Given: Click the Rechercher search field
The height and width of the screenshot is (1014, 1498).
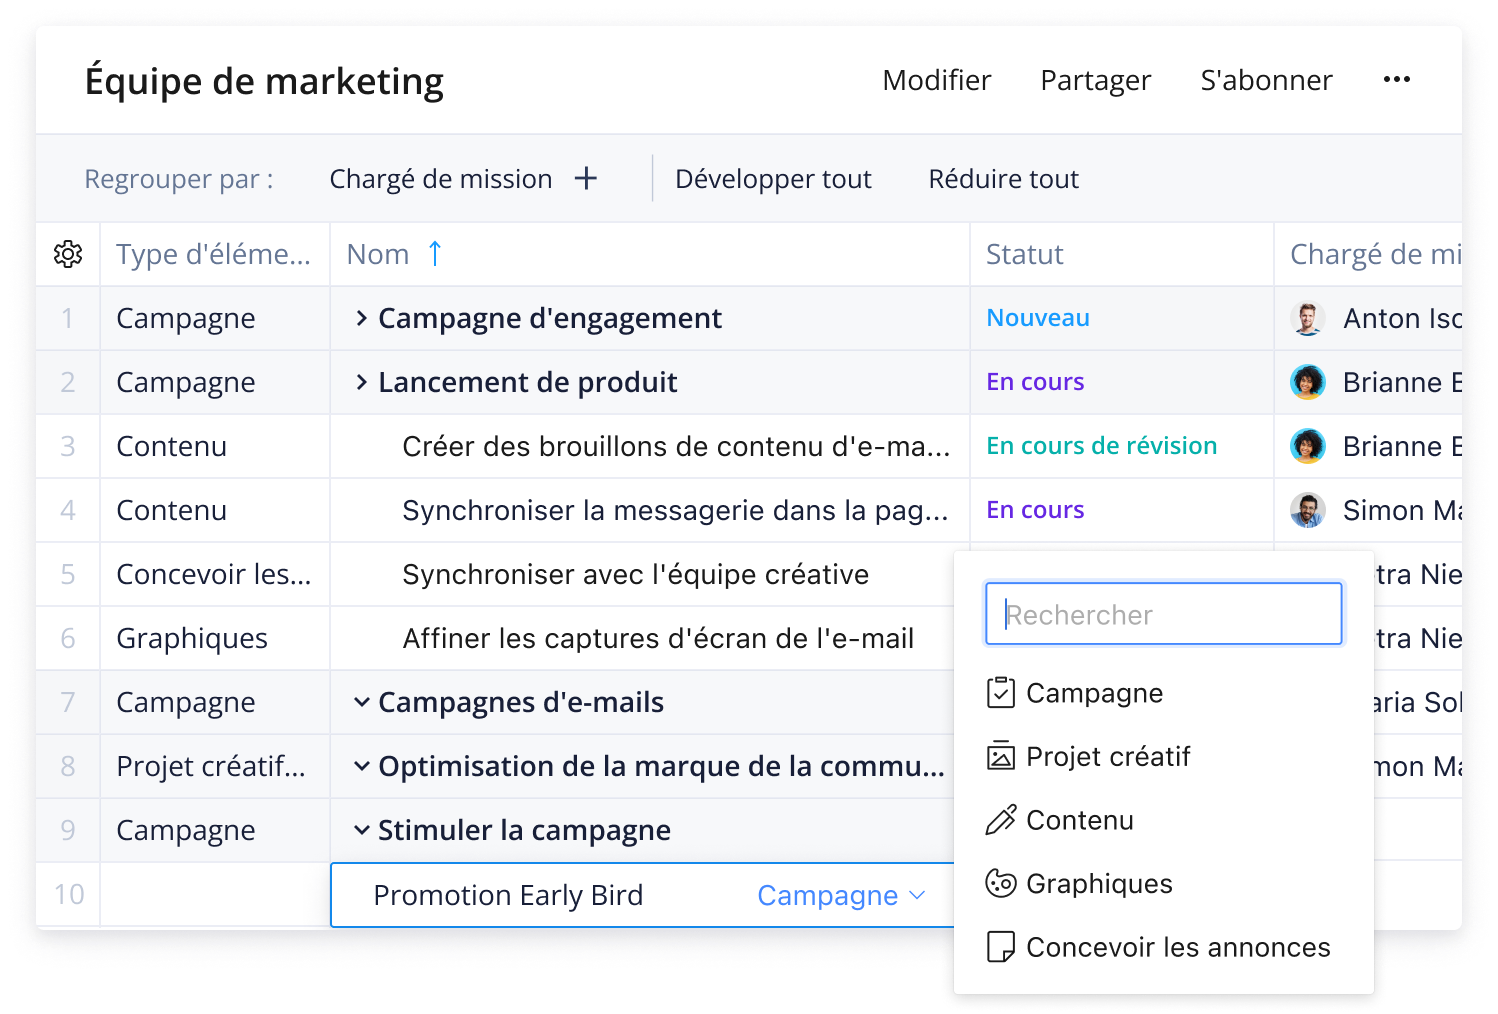Looking at the screenshot, I should coord(1163,614).
